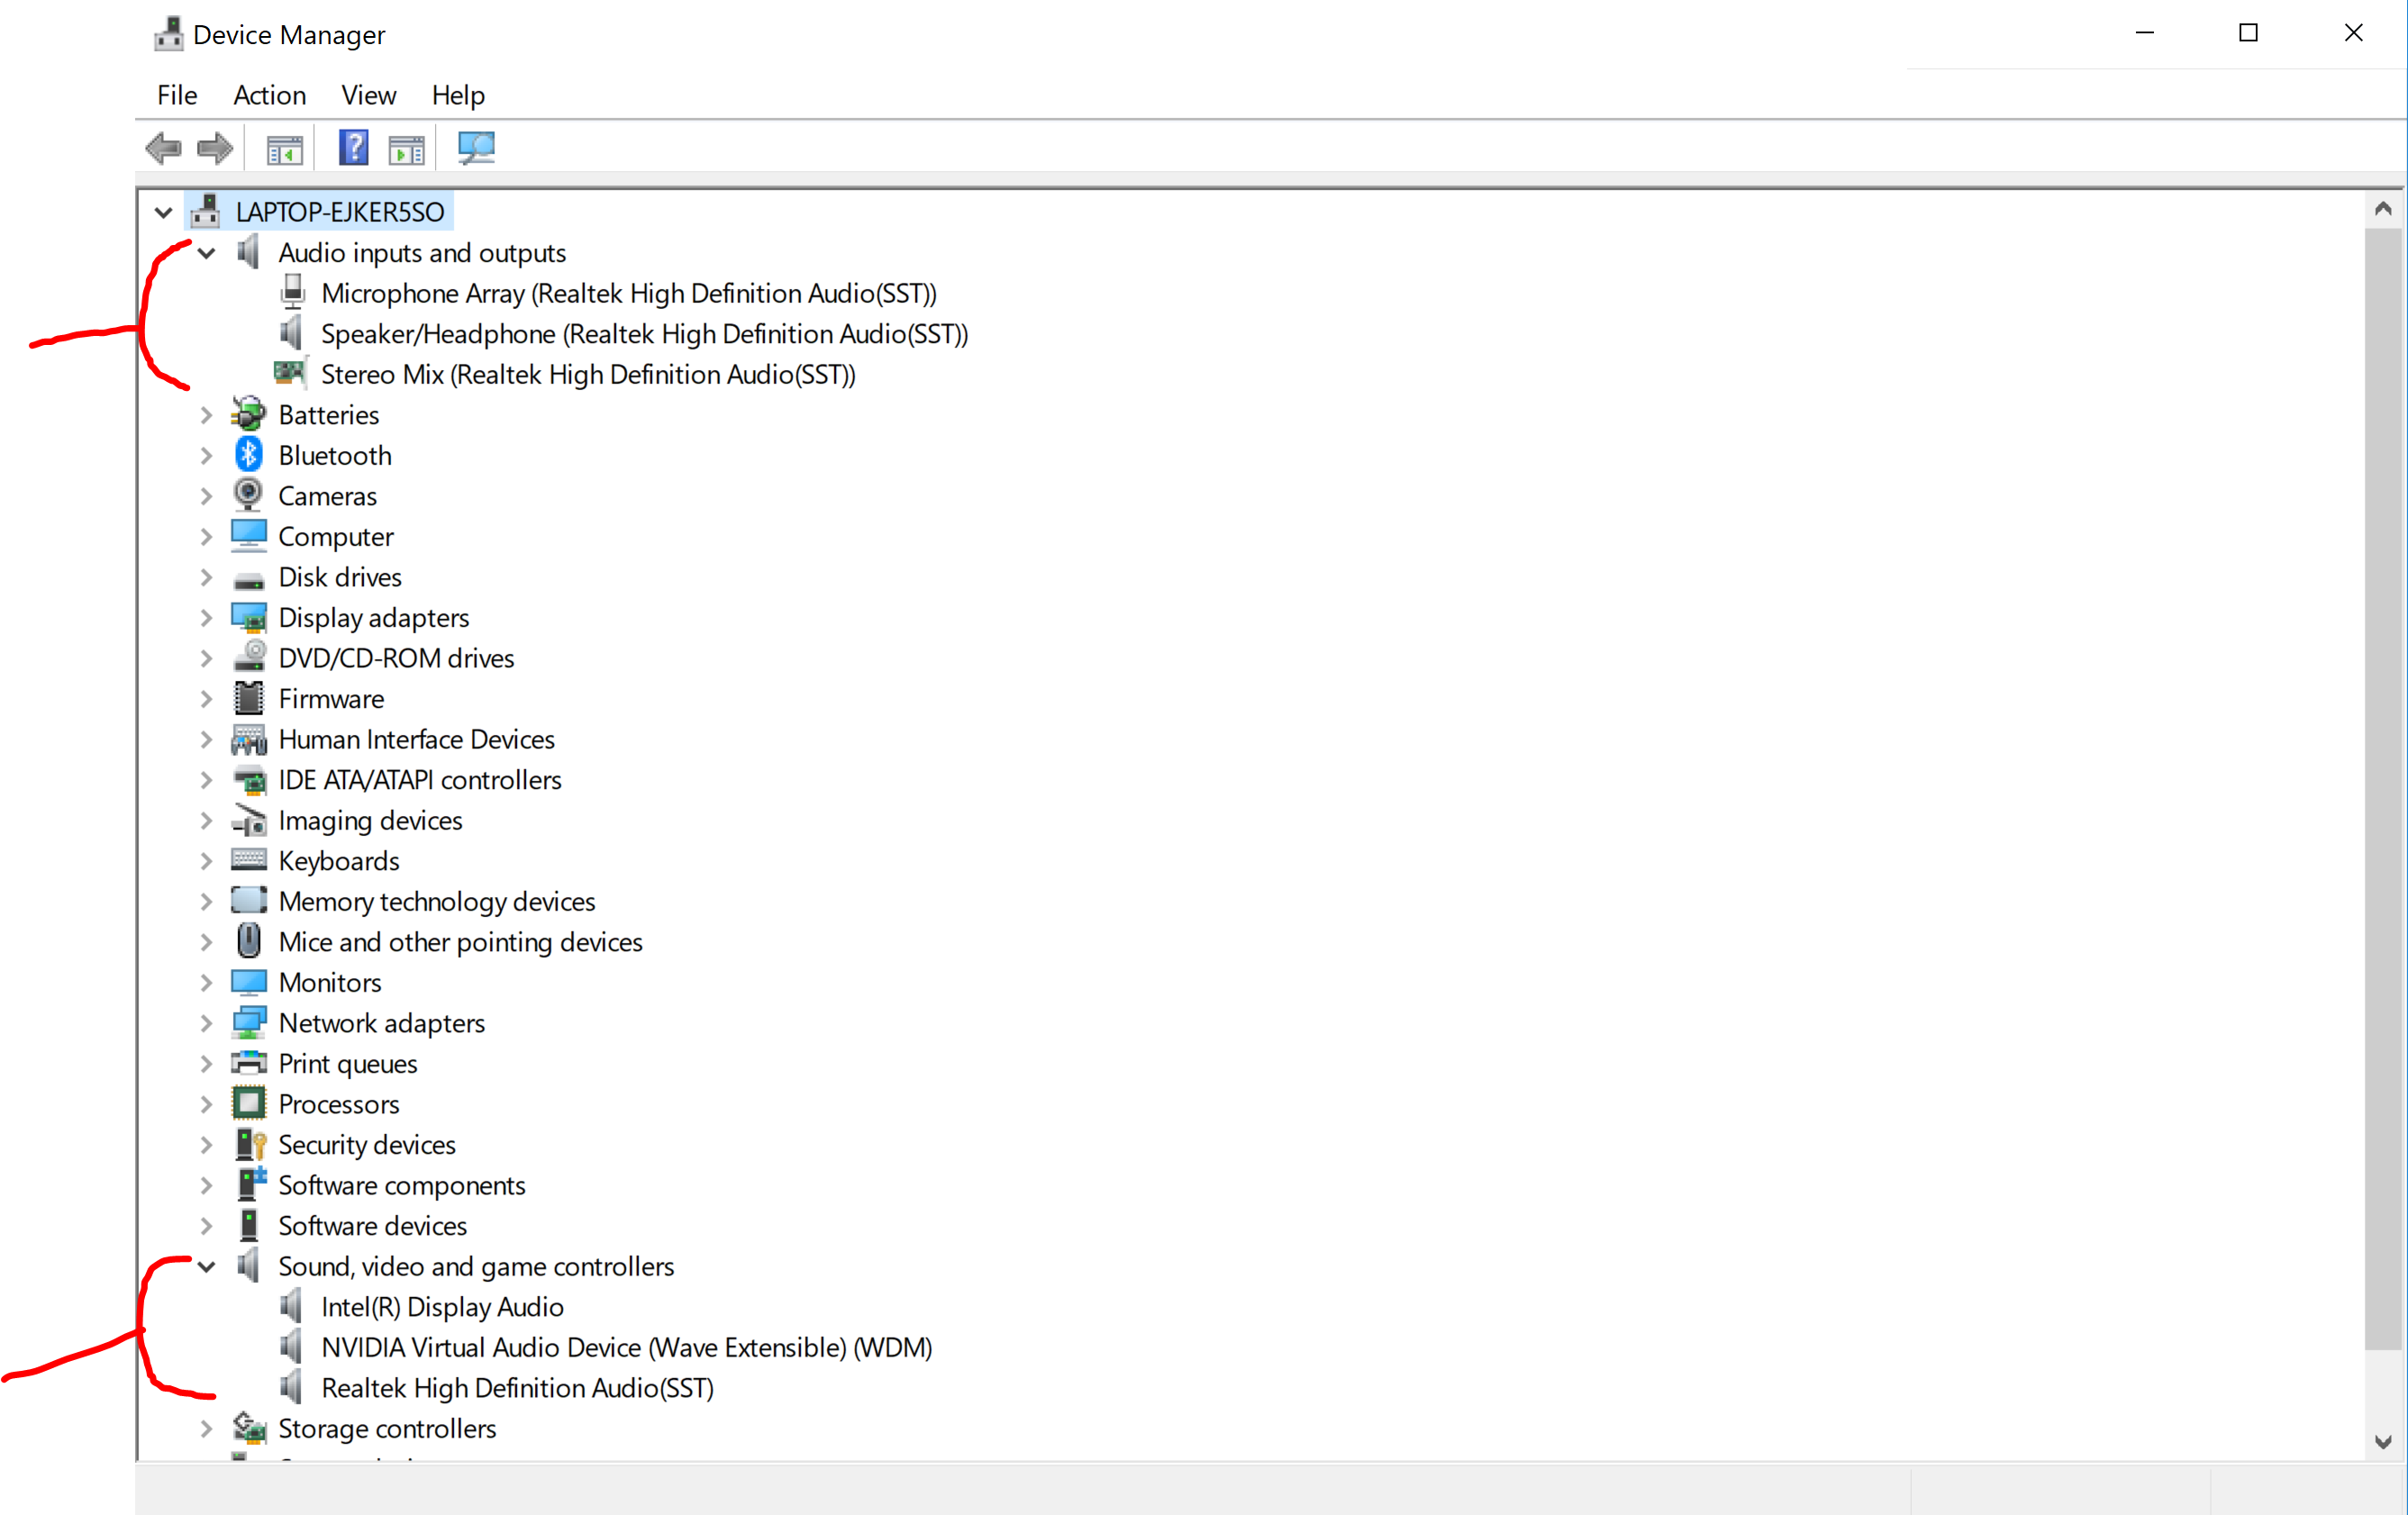Open the View menu

[x=367, y=95]
